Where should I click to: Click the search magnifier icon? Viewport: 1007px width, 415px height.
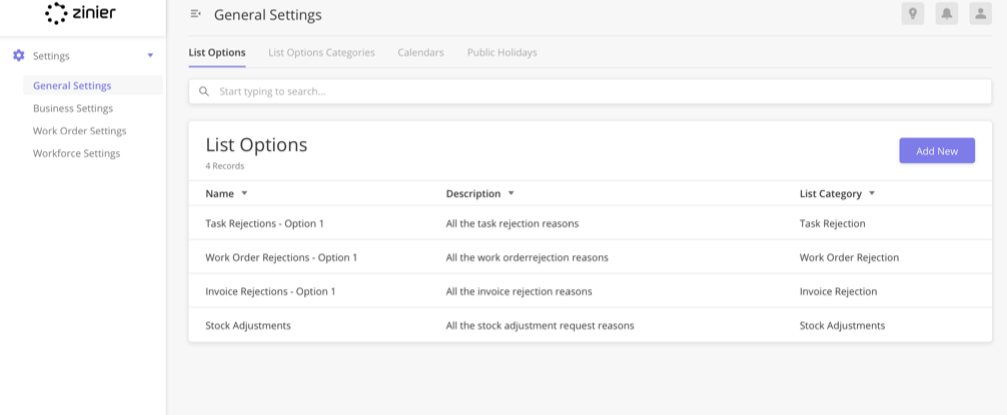pyautogui.click(x=204, y=92)
